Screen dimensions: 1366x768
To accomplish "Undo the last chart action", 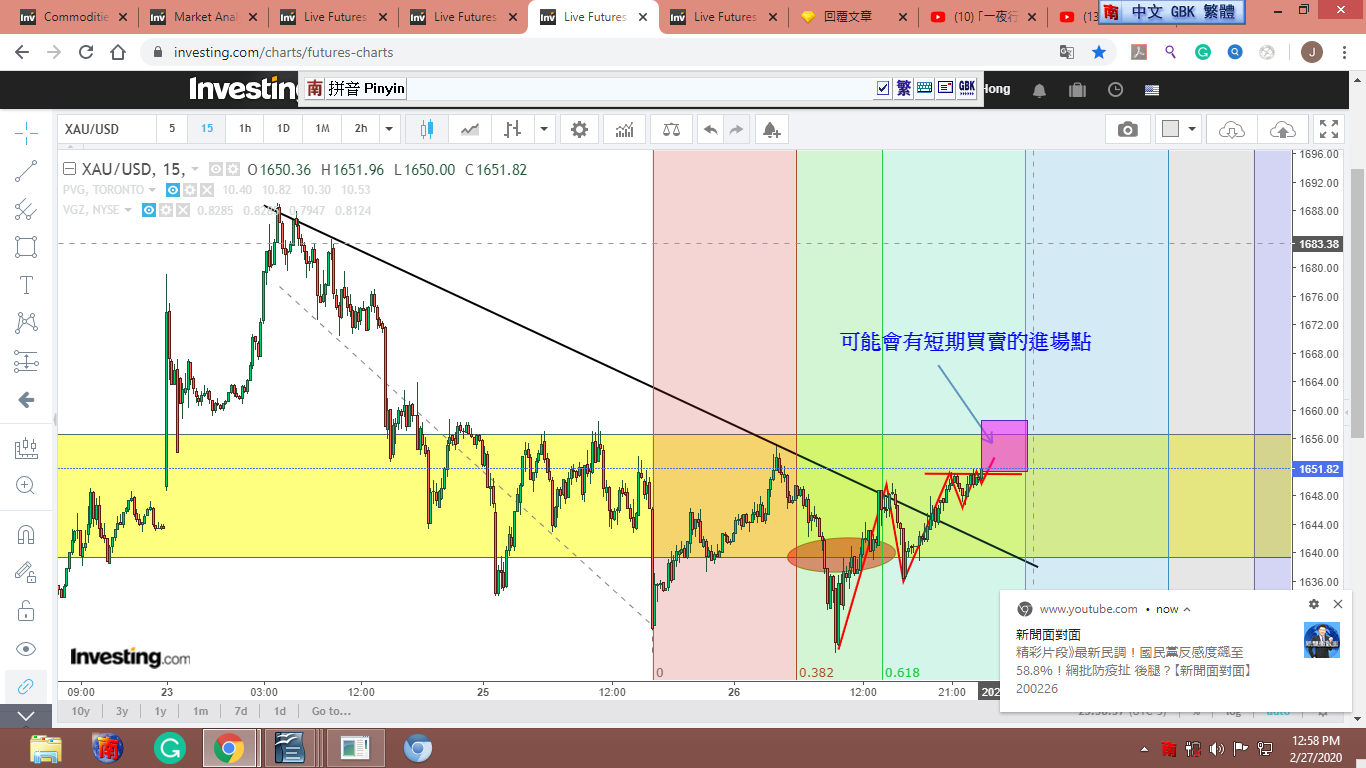I will point(710,129).
